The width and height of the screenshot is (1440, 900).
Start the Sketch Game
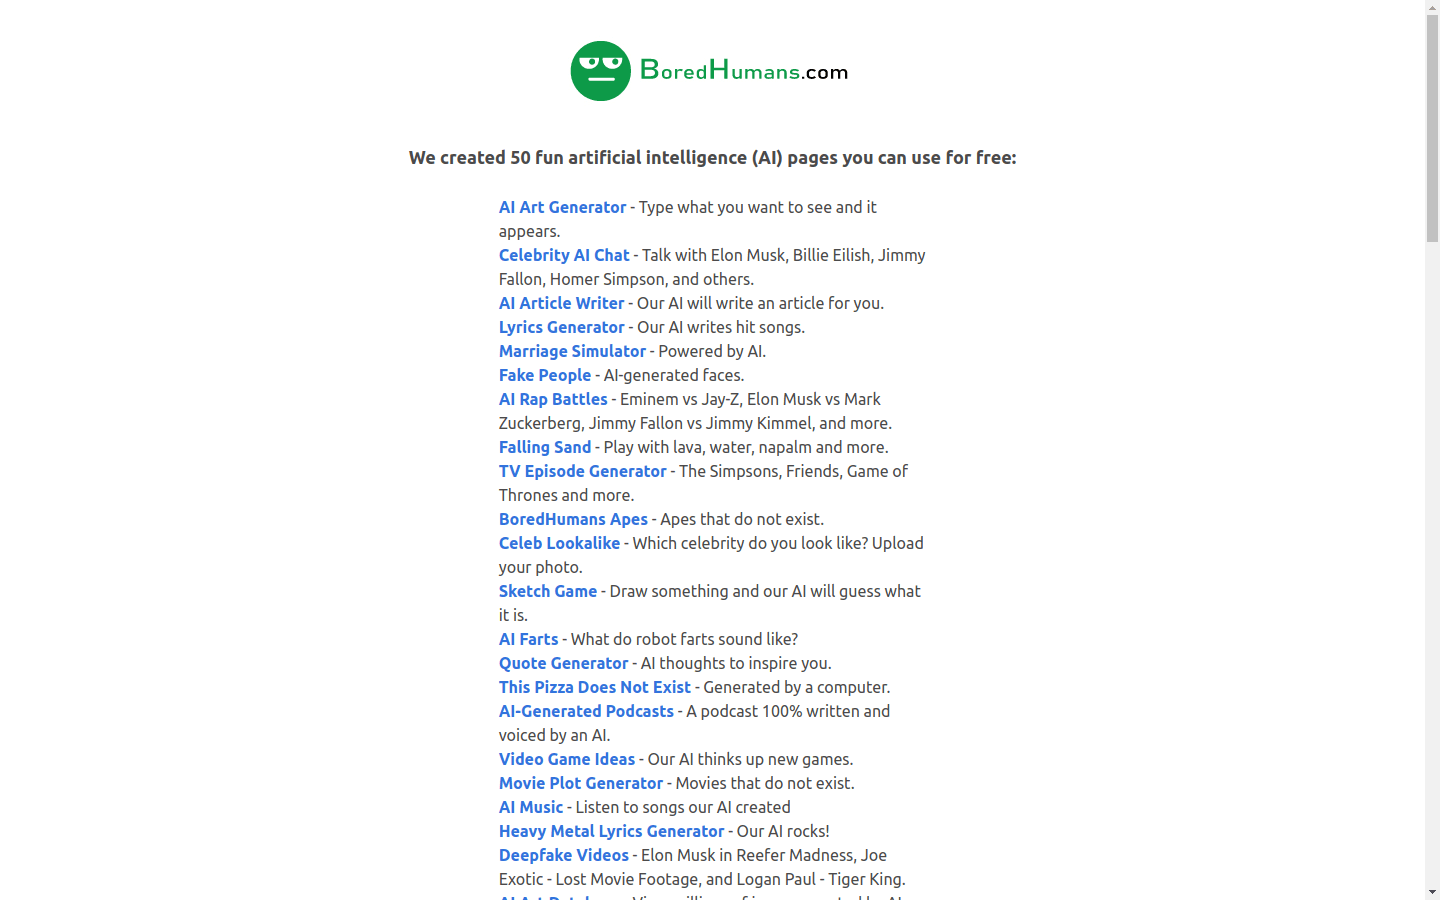coord(548,591)
